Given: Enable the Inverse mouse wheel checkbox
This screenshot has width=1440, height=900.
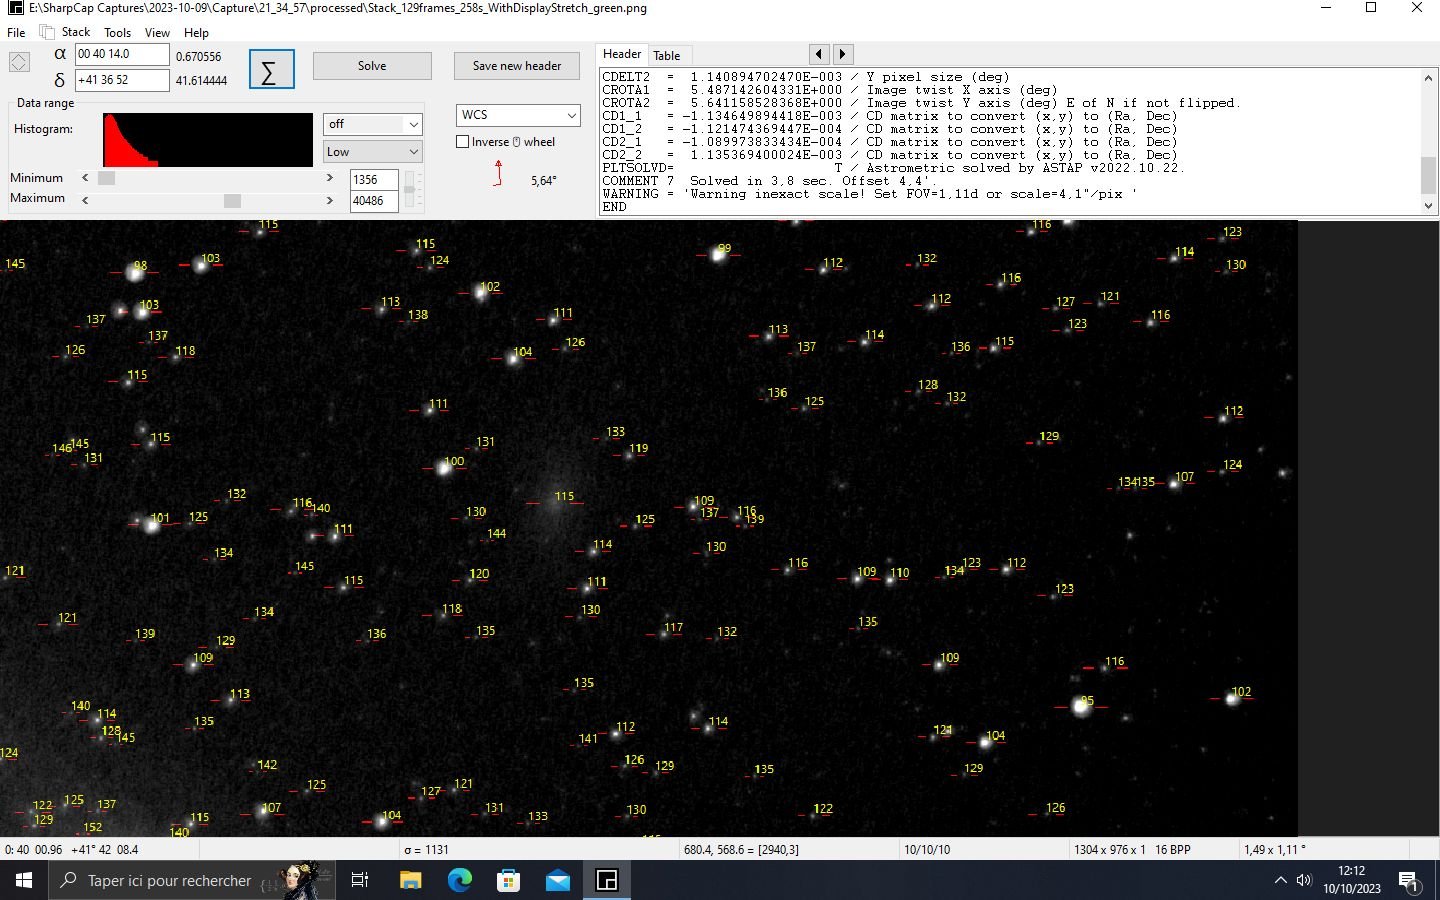Looking at the screenshot, I should (x=463, y=142).
